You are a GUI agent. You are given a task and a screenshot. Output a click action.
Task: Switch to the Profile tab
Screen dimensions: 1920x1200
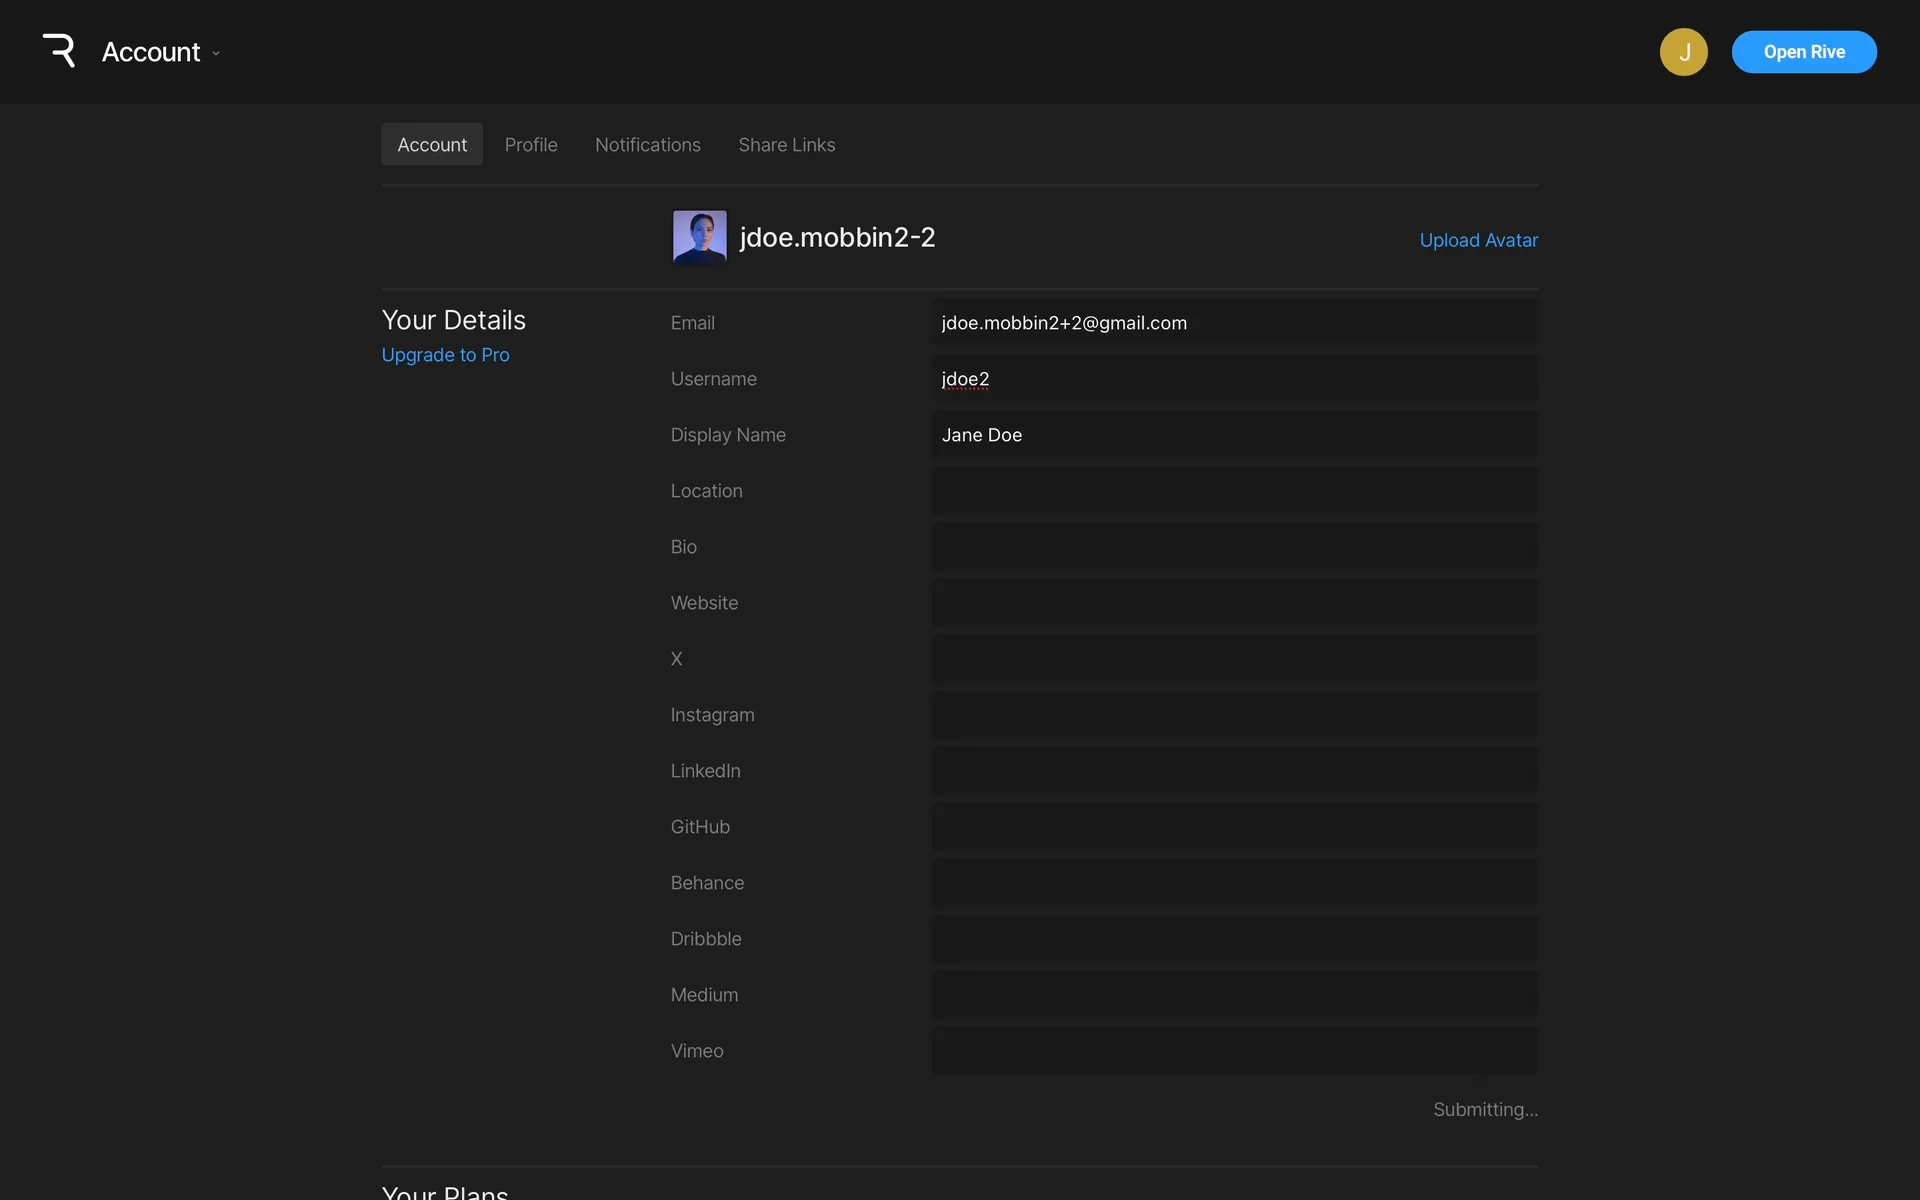click(531, 145)
